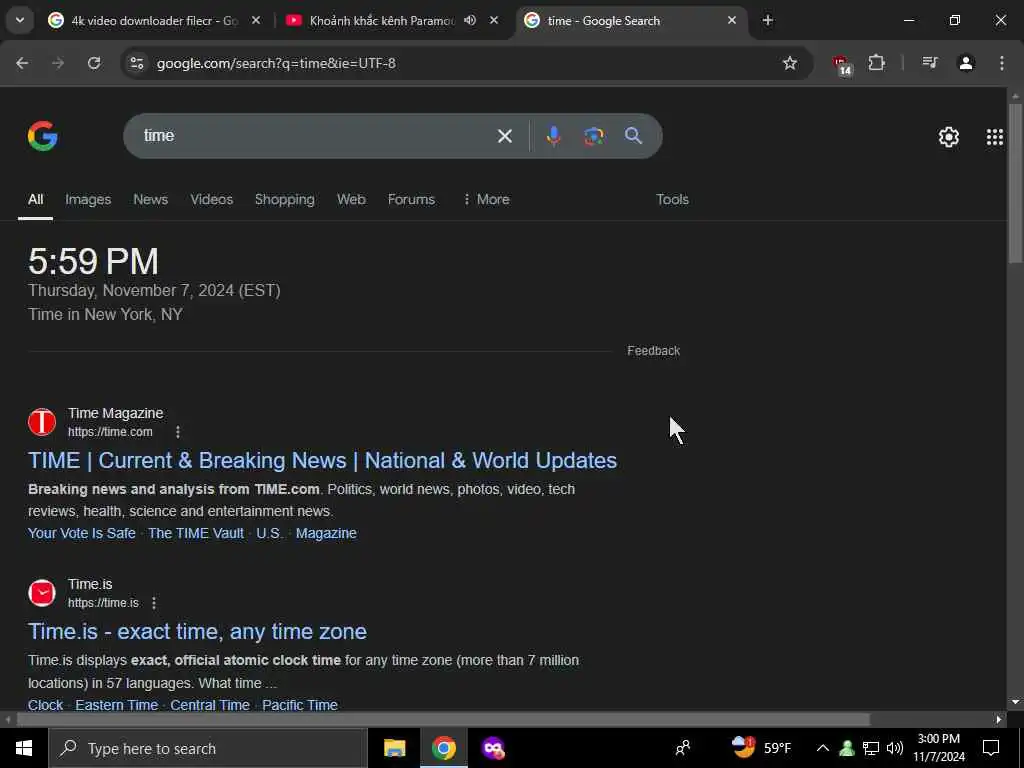Screen dimensions: 1024x768
Task: Open the Eastern Time sitelink
Action: 116,705
